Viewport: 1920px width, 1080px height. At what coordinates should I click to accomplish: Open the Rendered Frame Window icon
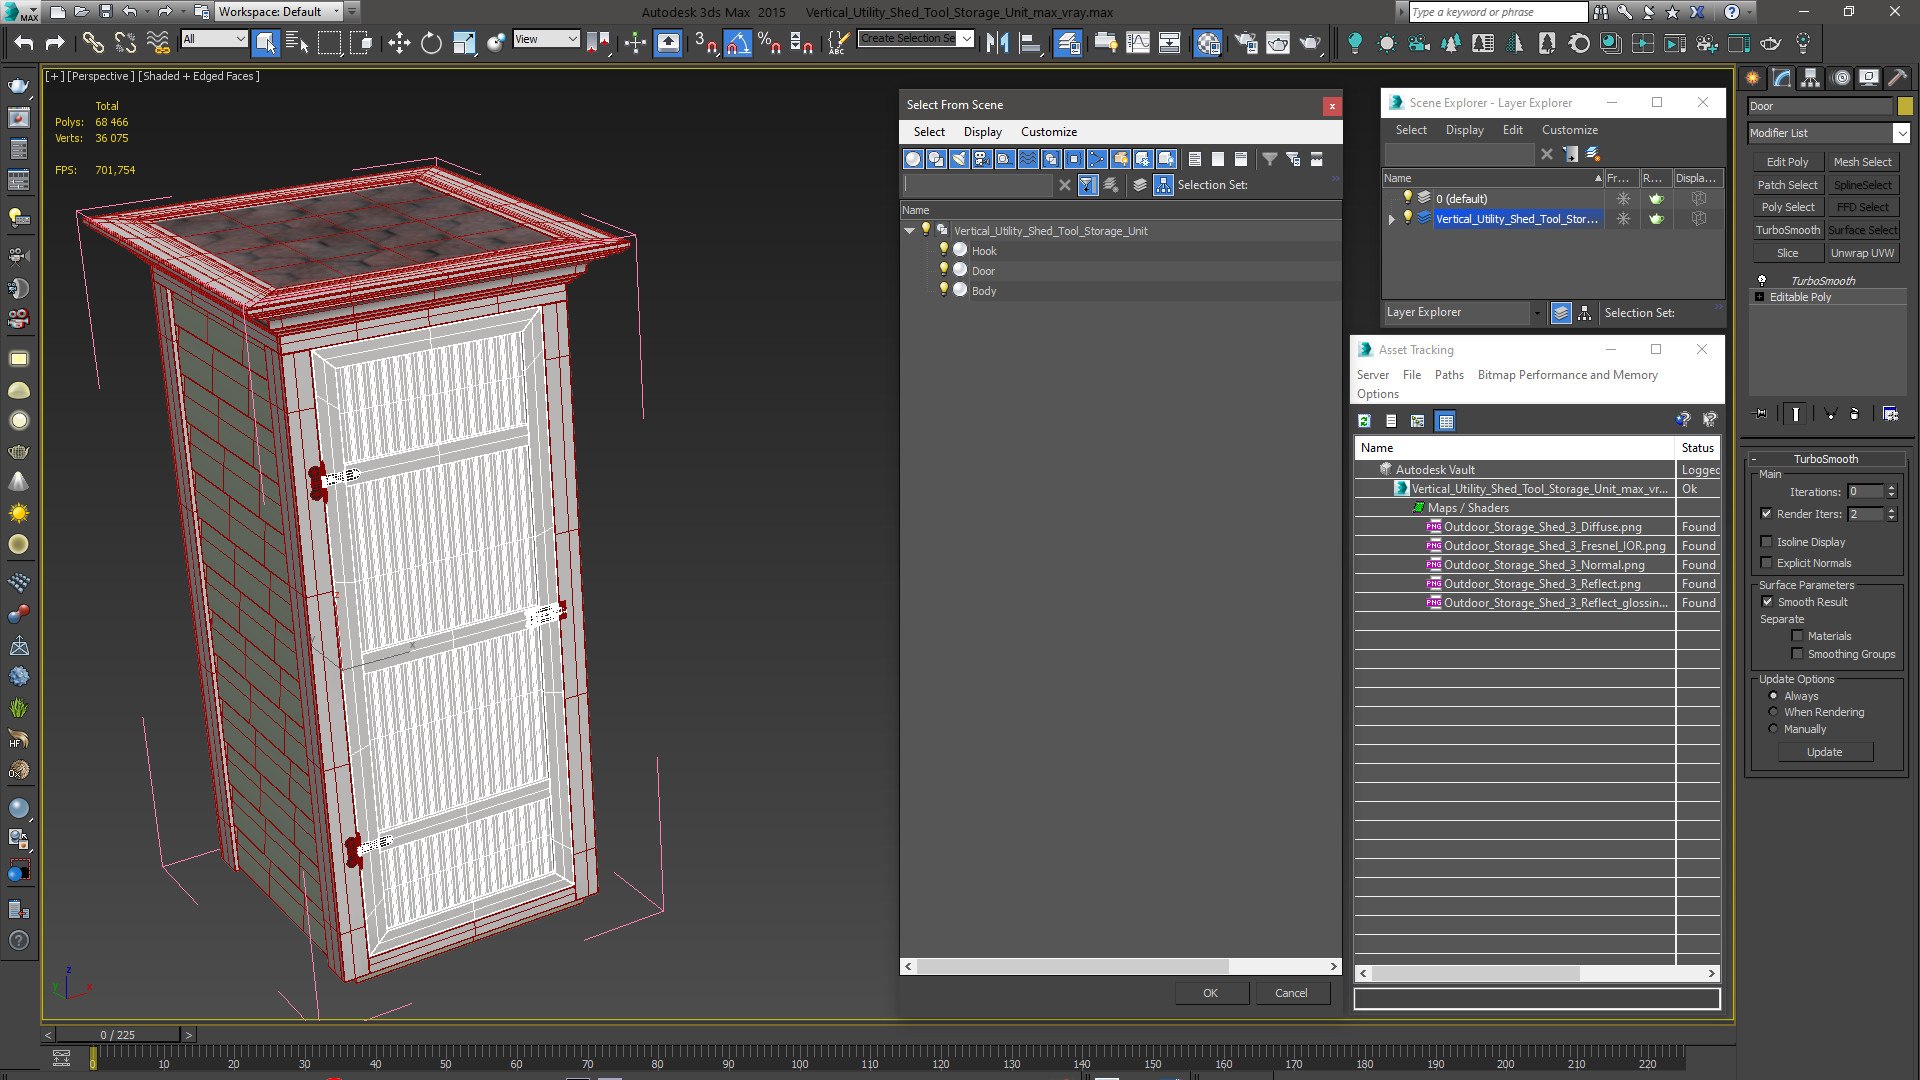point(1278,42)
